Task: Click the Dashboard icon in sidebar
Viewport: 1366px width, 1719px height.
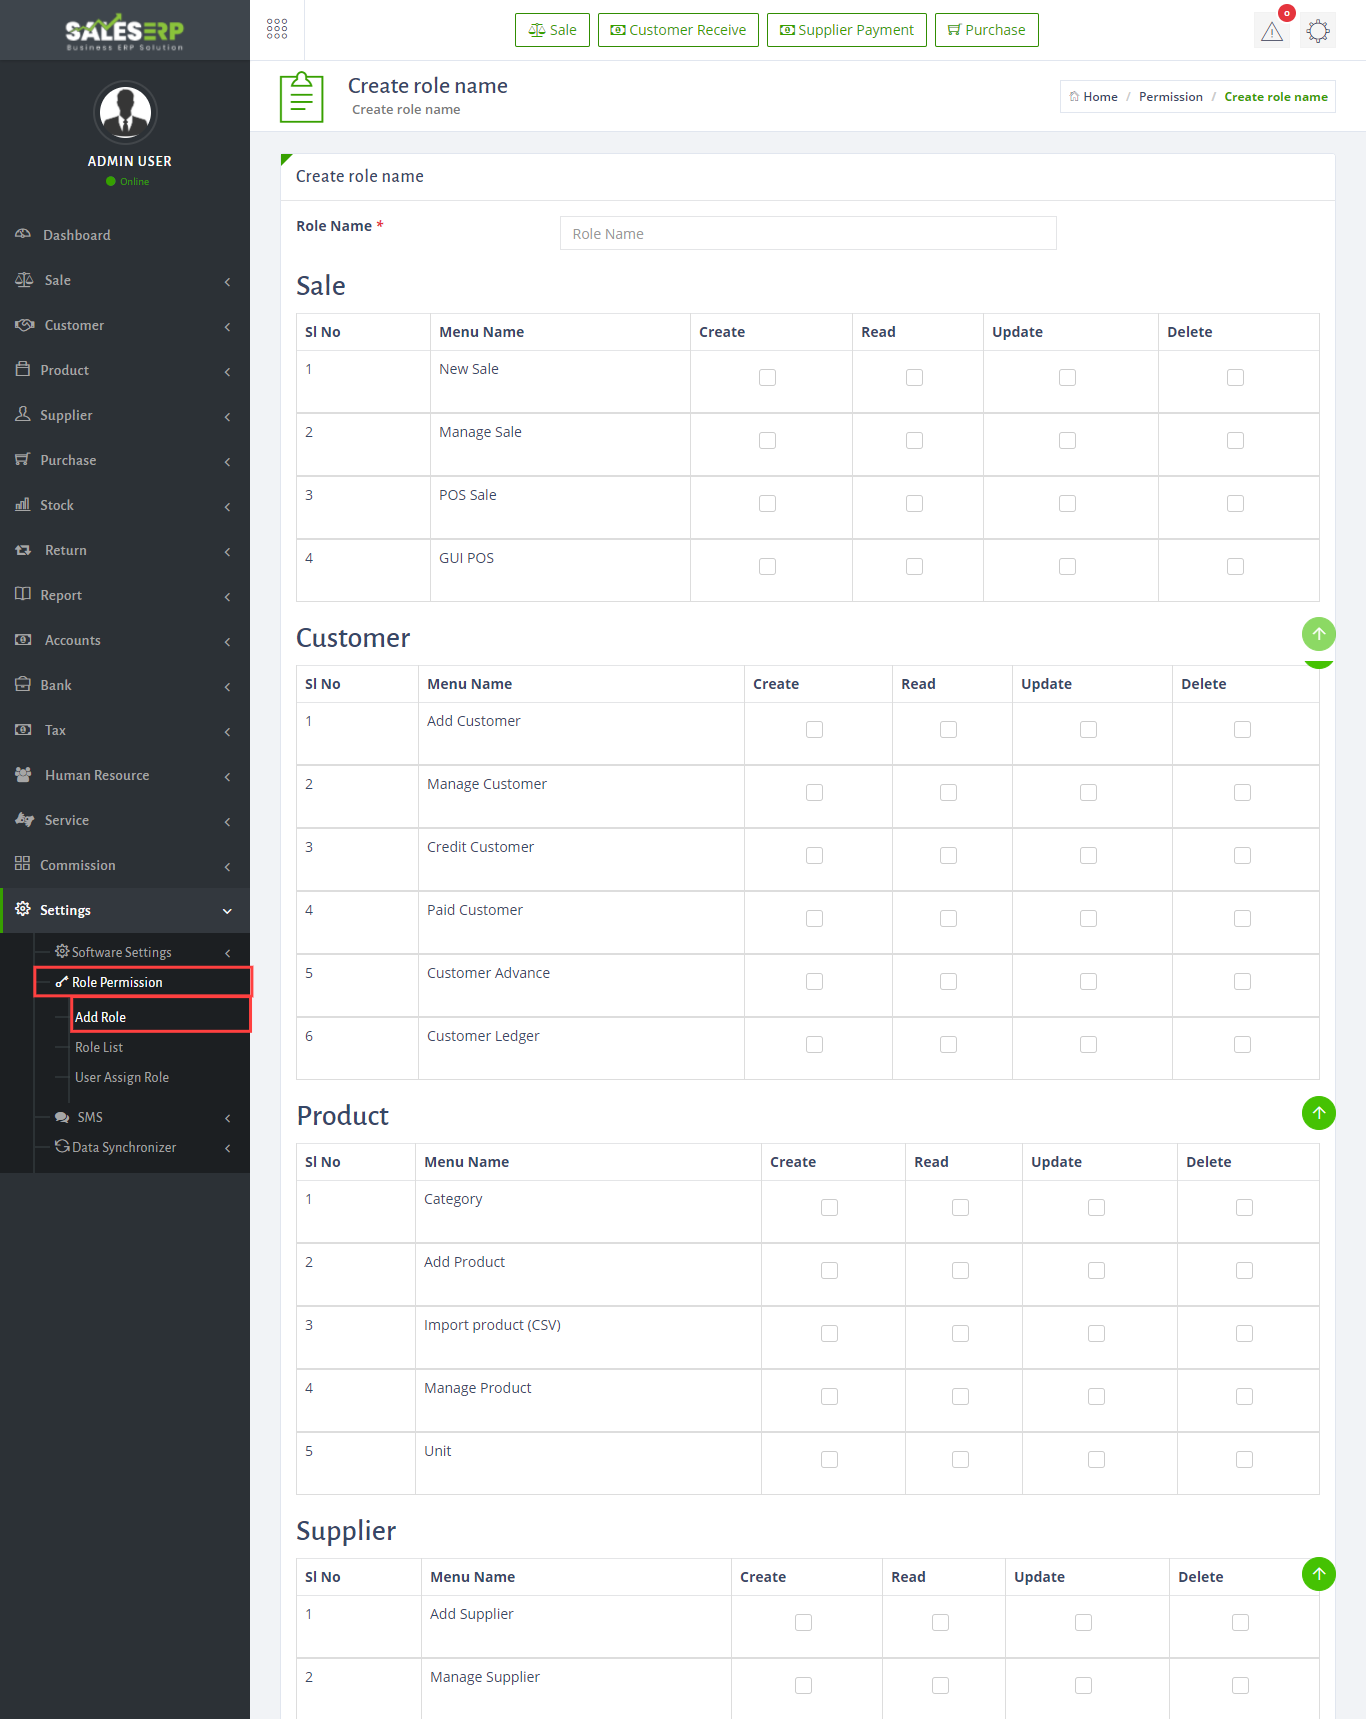Action: tap(23, 234)
